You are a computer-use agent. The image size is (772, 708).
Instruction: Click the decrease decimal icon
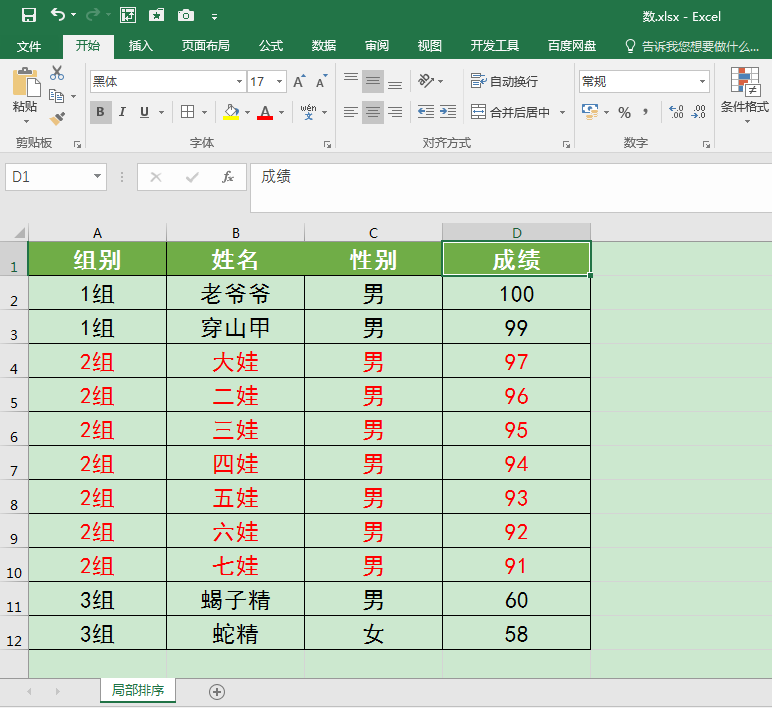[x=698, y=112]
